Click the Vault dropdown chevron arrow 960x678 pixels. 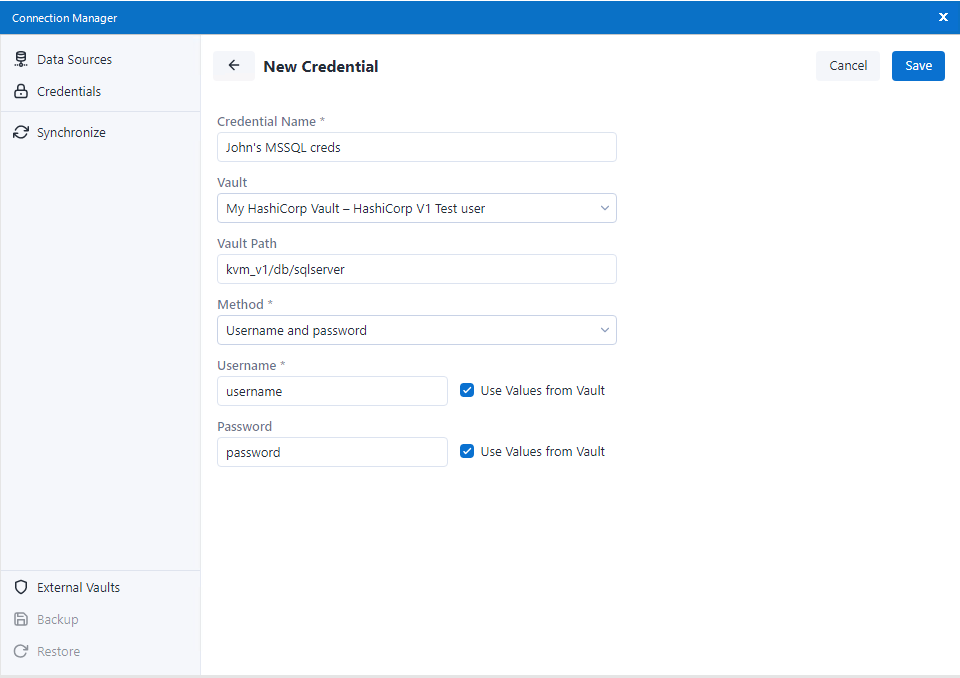604,208
